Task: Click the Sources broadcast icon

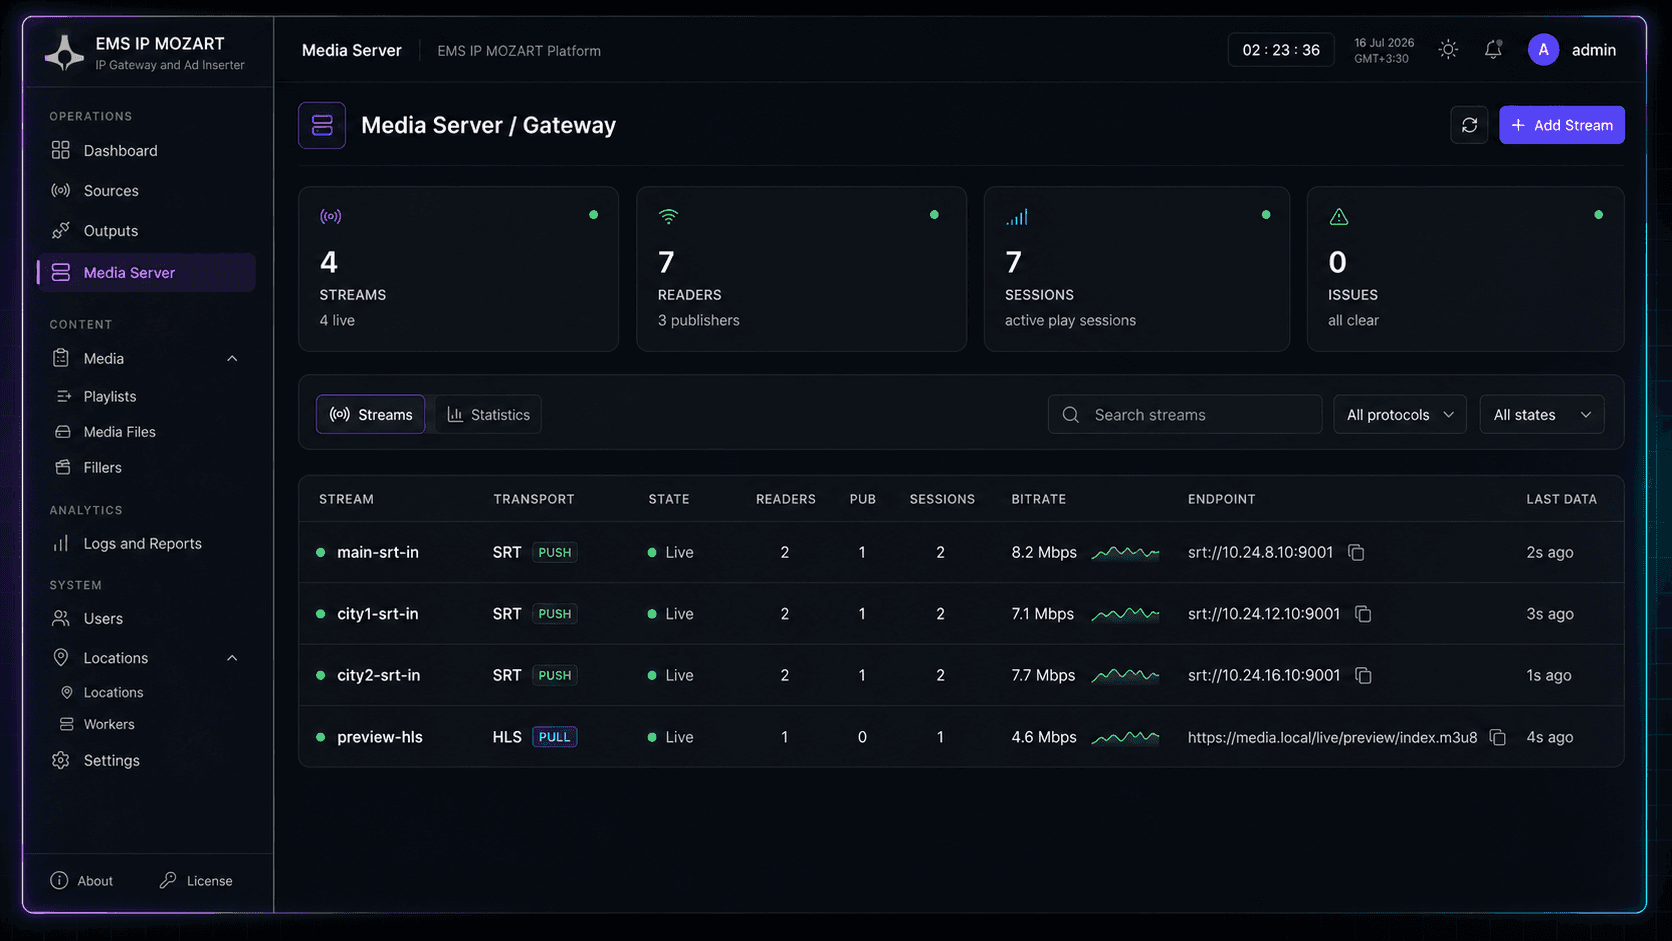Action: 61,190
